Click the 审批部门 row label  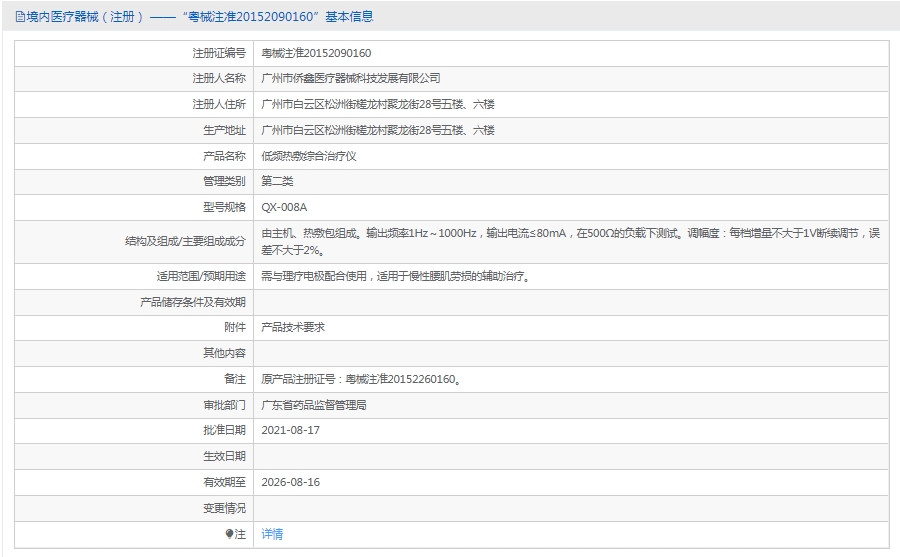224,405
